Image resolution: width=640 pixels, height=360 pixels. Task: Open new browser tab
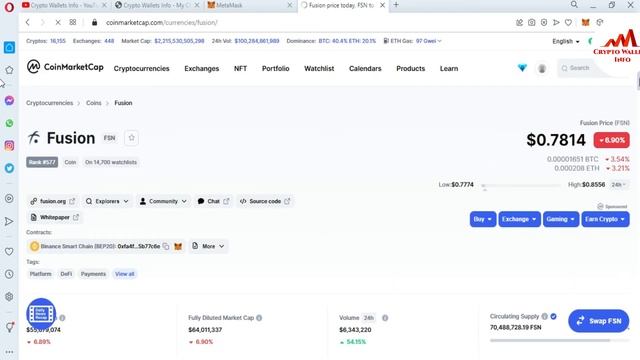click(396, 5)
